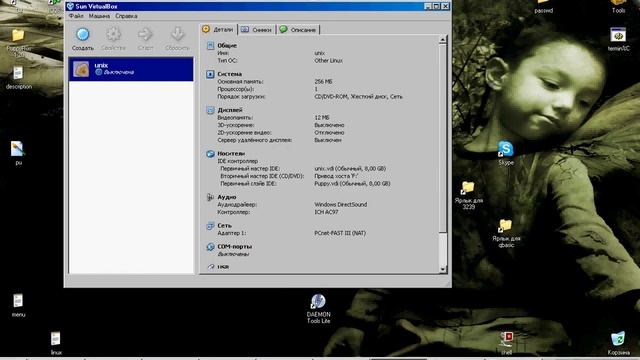Click the unix.vdi primary master disk entry

[350, 169]
